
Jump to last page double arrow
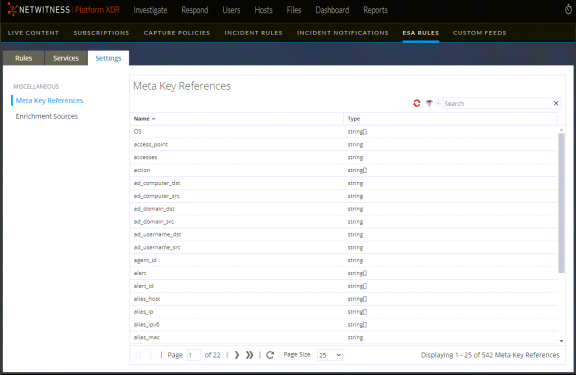(249, 355)
